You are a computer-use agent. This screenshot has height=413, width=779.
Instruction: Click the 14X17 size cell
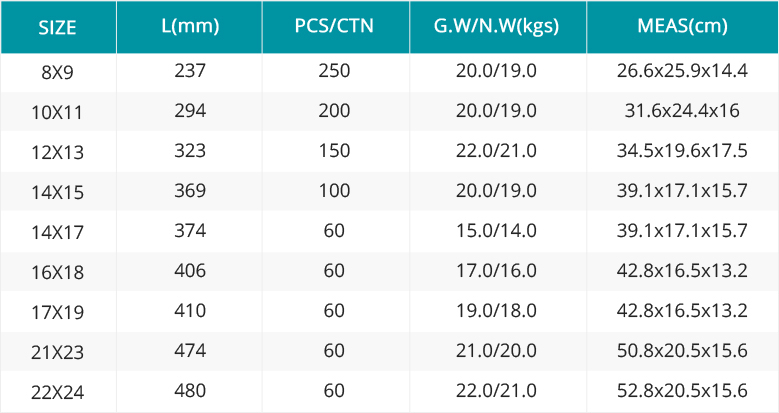(x=58, y=232)
